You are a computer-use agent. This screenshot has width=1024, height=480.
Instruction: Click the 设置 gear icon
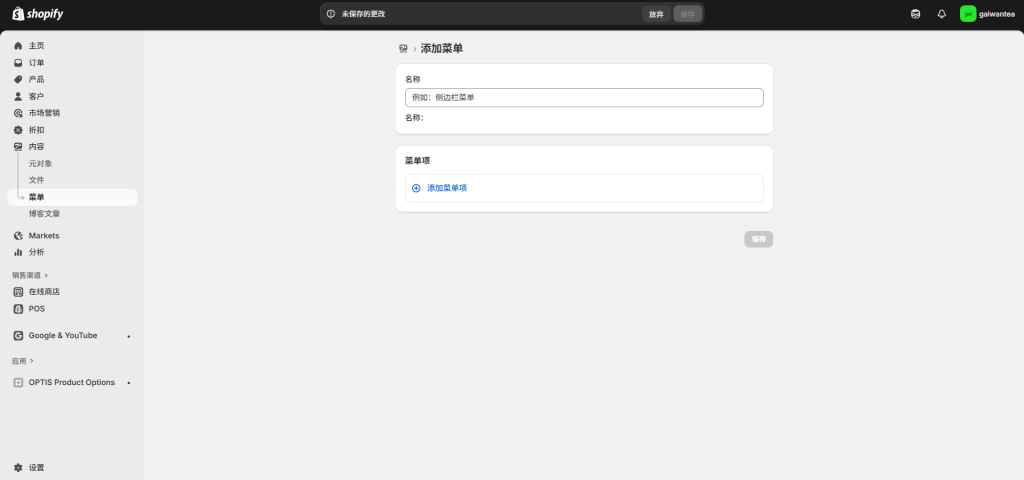[18, 468]
